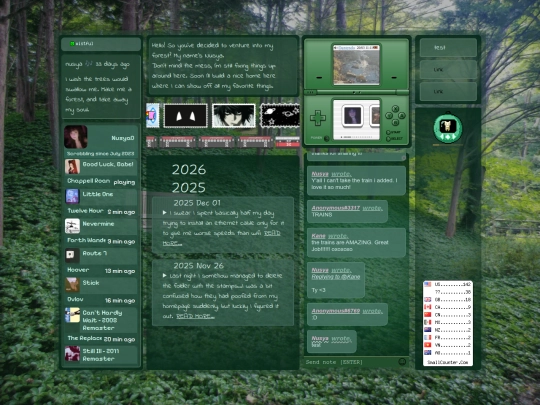This screenshot has width=540, height=405.
Task: Click the Stick album art
Action: (72, 285)
